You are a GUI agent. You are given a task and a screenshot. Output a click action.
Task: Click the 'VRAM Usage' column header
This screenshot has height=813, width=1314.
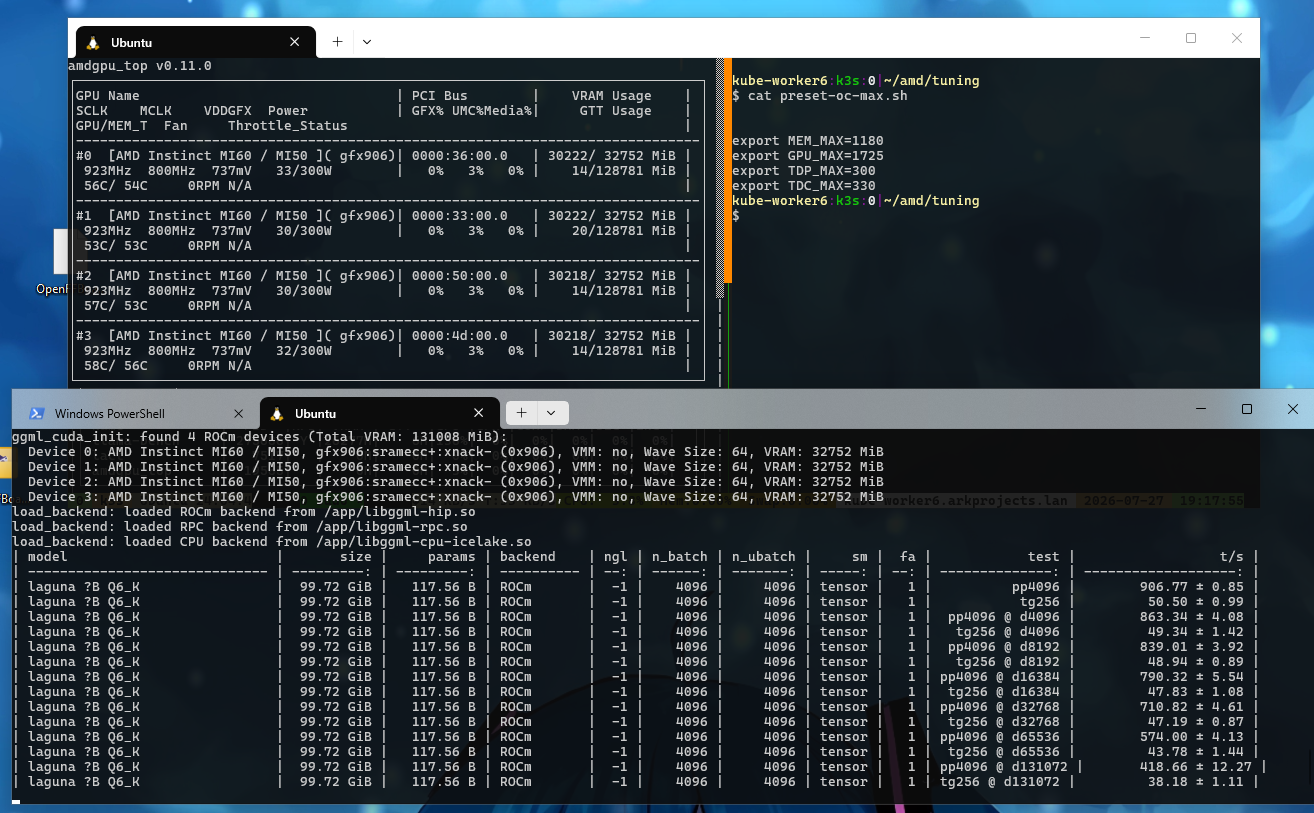tap(611, 96)
